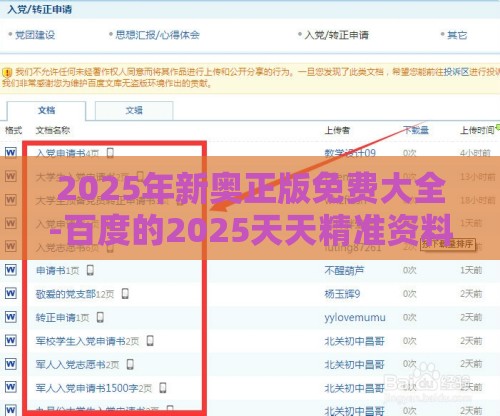Switch to the 文档 tab
The width and height of the screenshot is (500, 416).
click(x=46, y=110)
